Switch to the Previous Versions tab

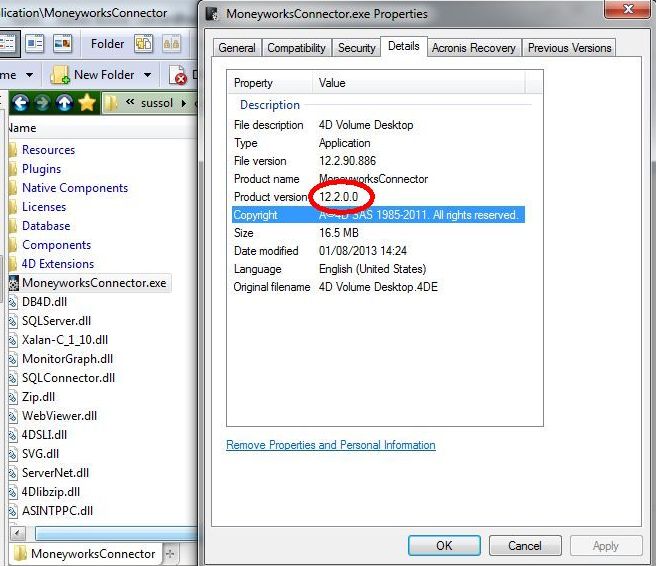click(569, 48)
